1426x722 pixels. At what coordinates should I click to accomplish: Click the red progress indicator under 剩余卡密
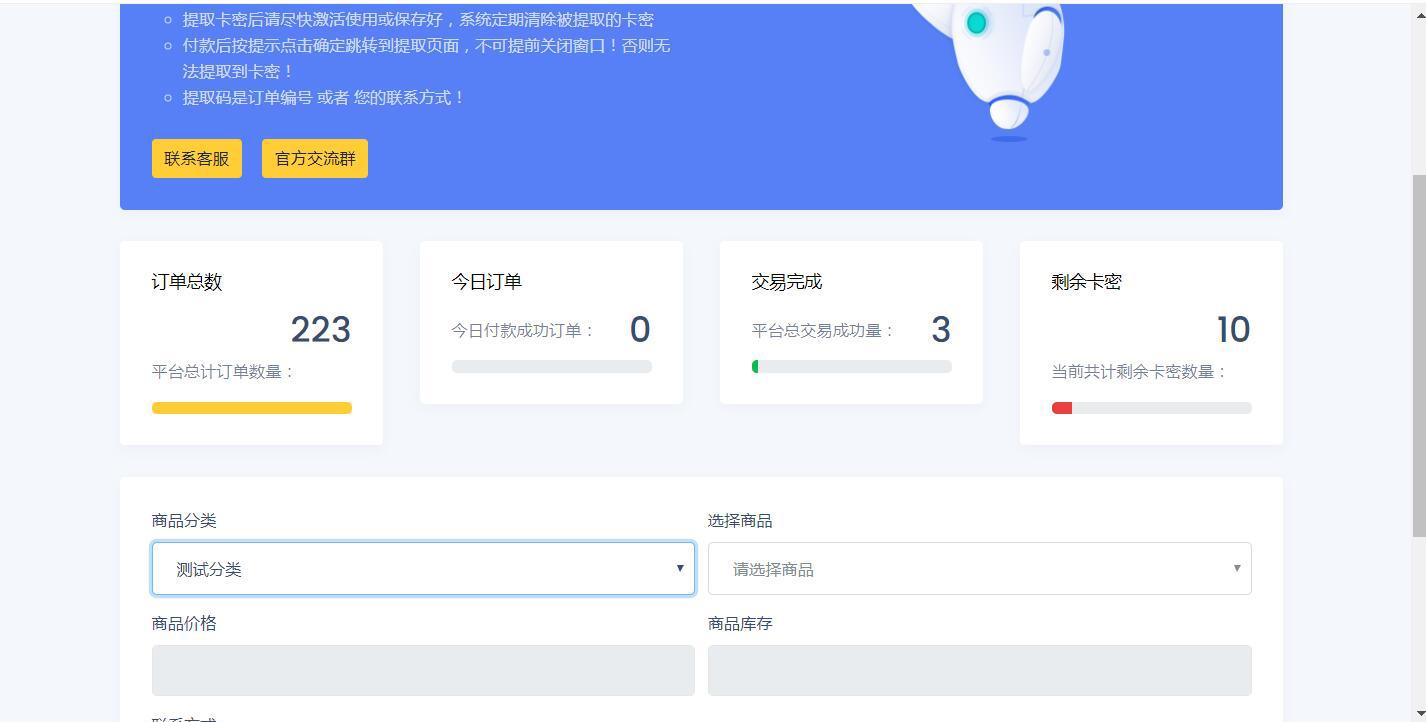[x=1062, y=407]
